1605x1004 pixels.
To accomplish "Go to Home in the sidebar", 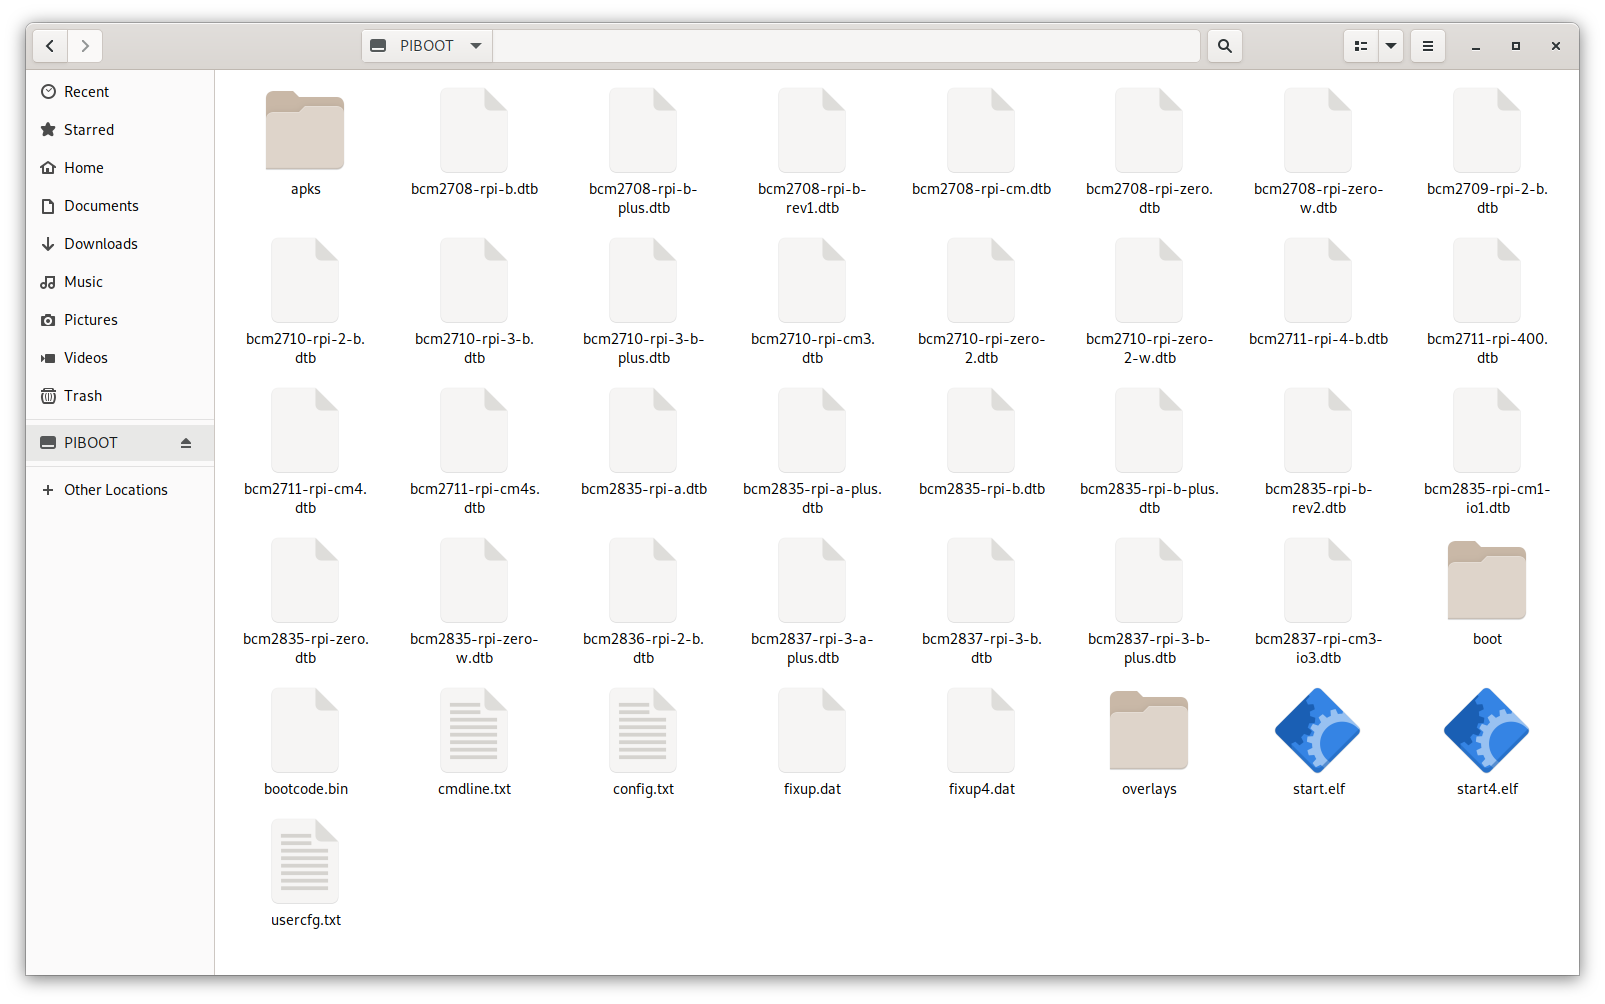I will point(120,168).
